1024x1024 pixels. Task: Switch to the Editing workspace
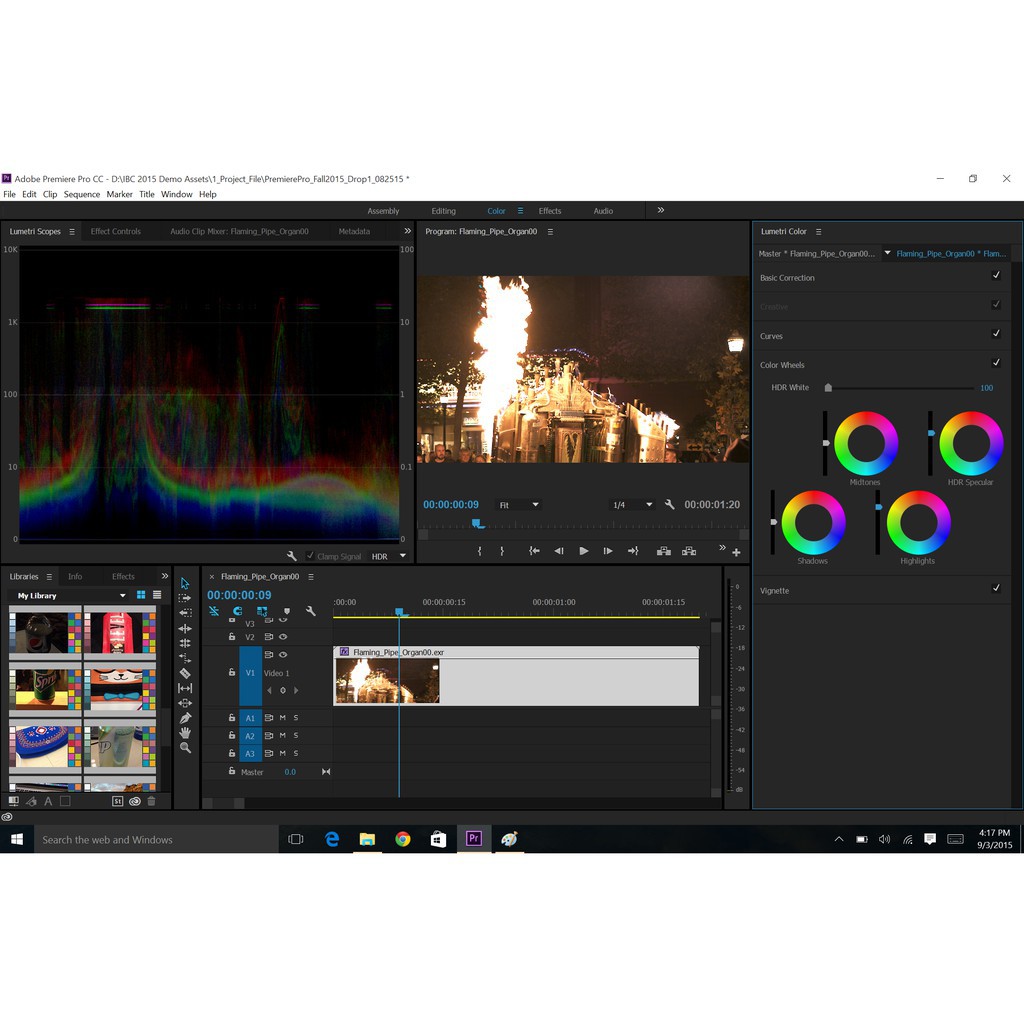[443, 211]
